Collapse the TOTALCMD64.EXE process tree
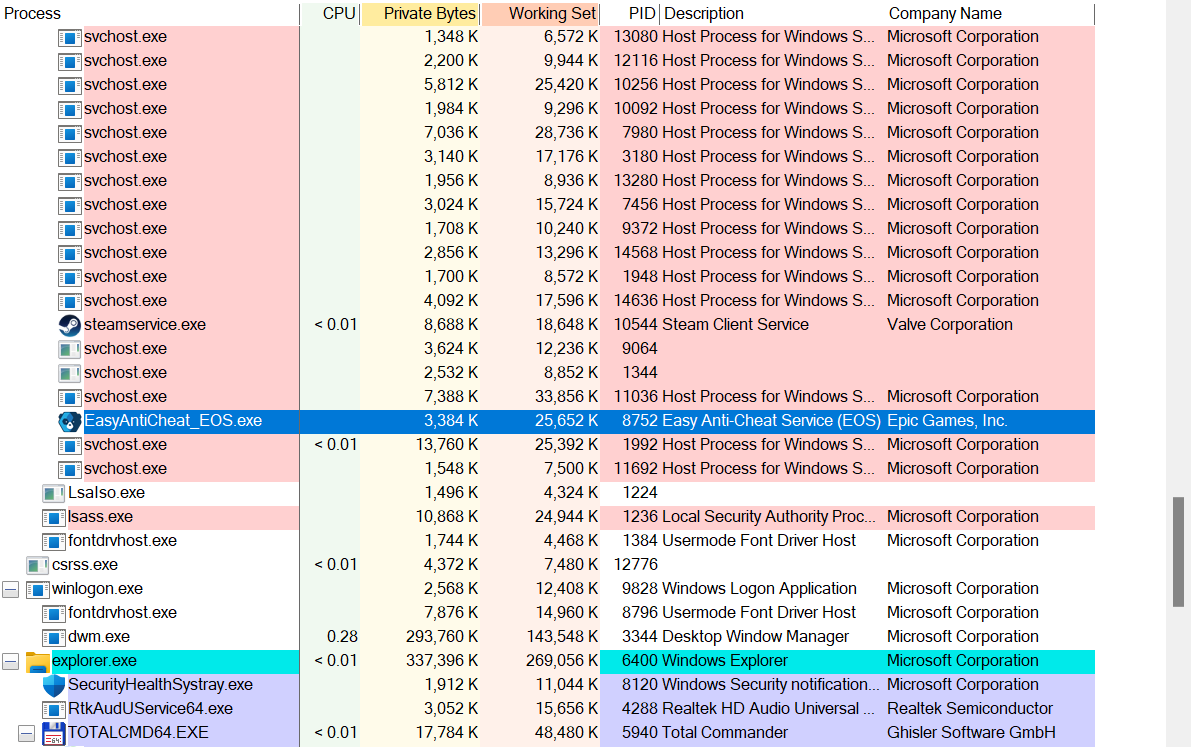1191x747 pixels. (27, 733)
